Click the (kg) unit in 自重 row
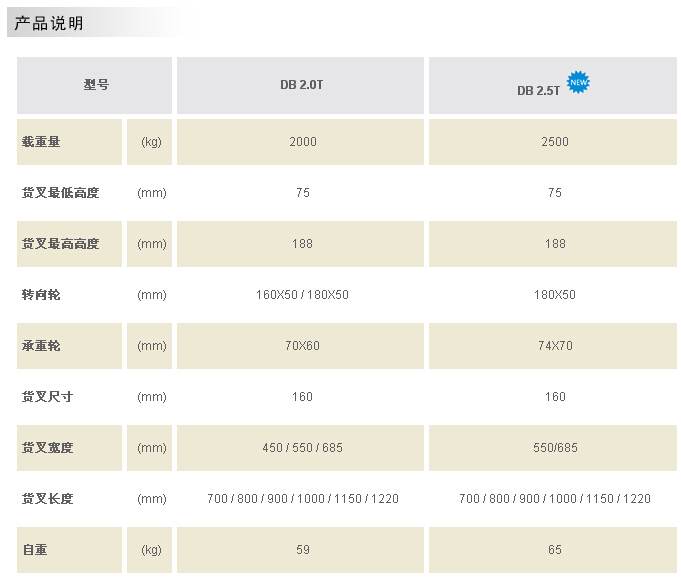 tap(151, 550)
